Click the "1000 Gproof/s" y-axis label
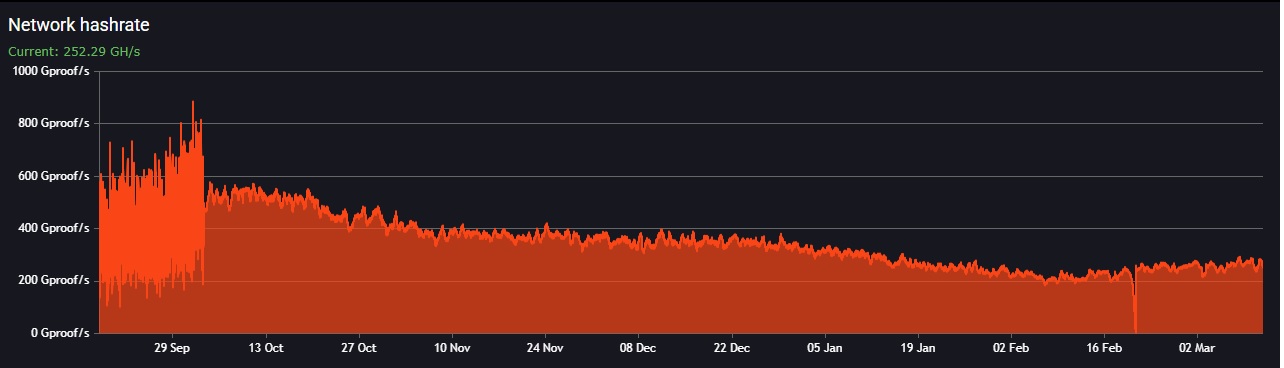The image size is (1284, 368). pyautogui.click(x=50, y=71)
